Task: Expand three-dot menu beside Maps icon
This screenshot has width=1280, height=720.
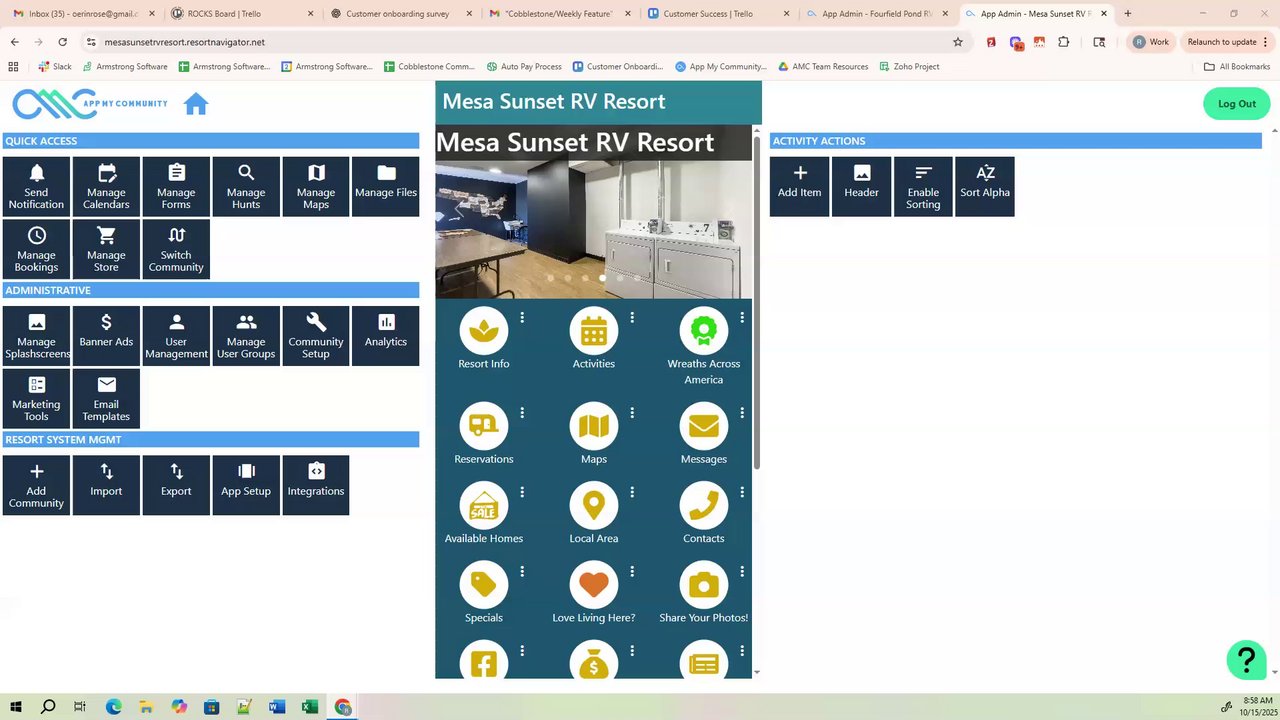Action: tap(632, 413)
